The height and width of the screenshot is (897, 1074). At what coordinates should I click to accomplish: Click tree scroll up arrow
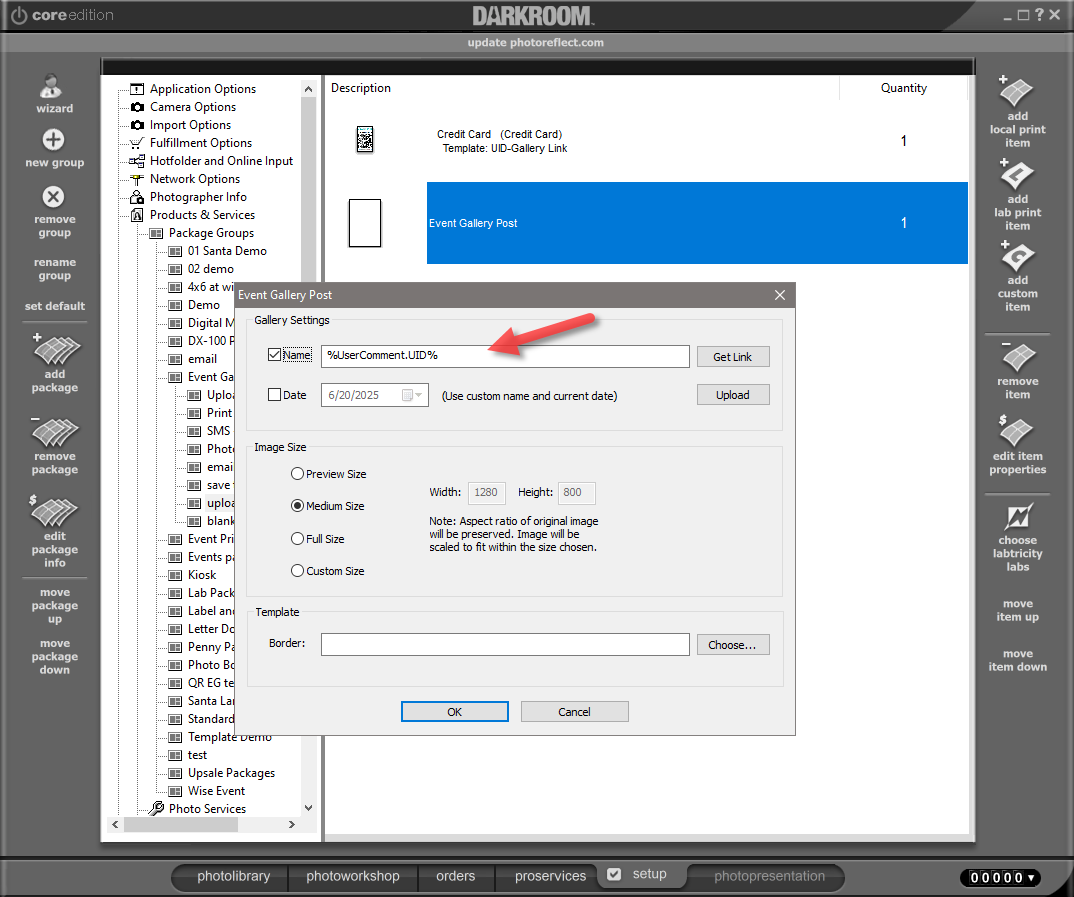(308, 89)
